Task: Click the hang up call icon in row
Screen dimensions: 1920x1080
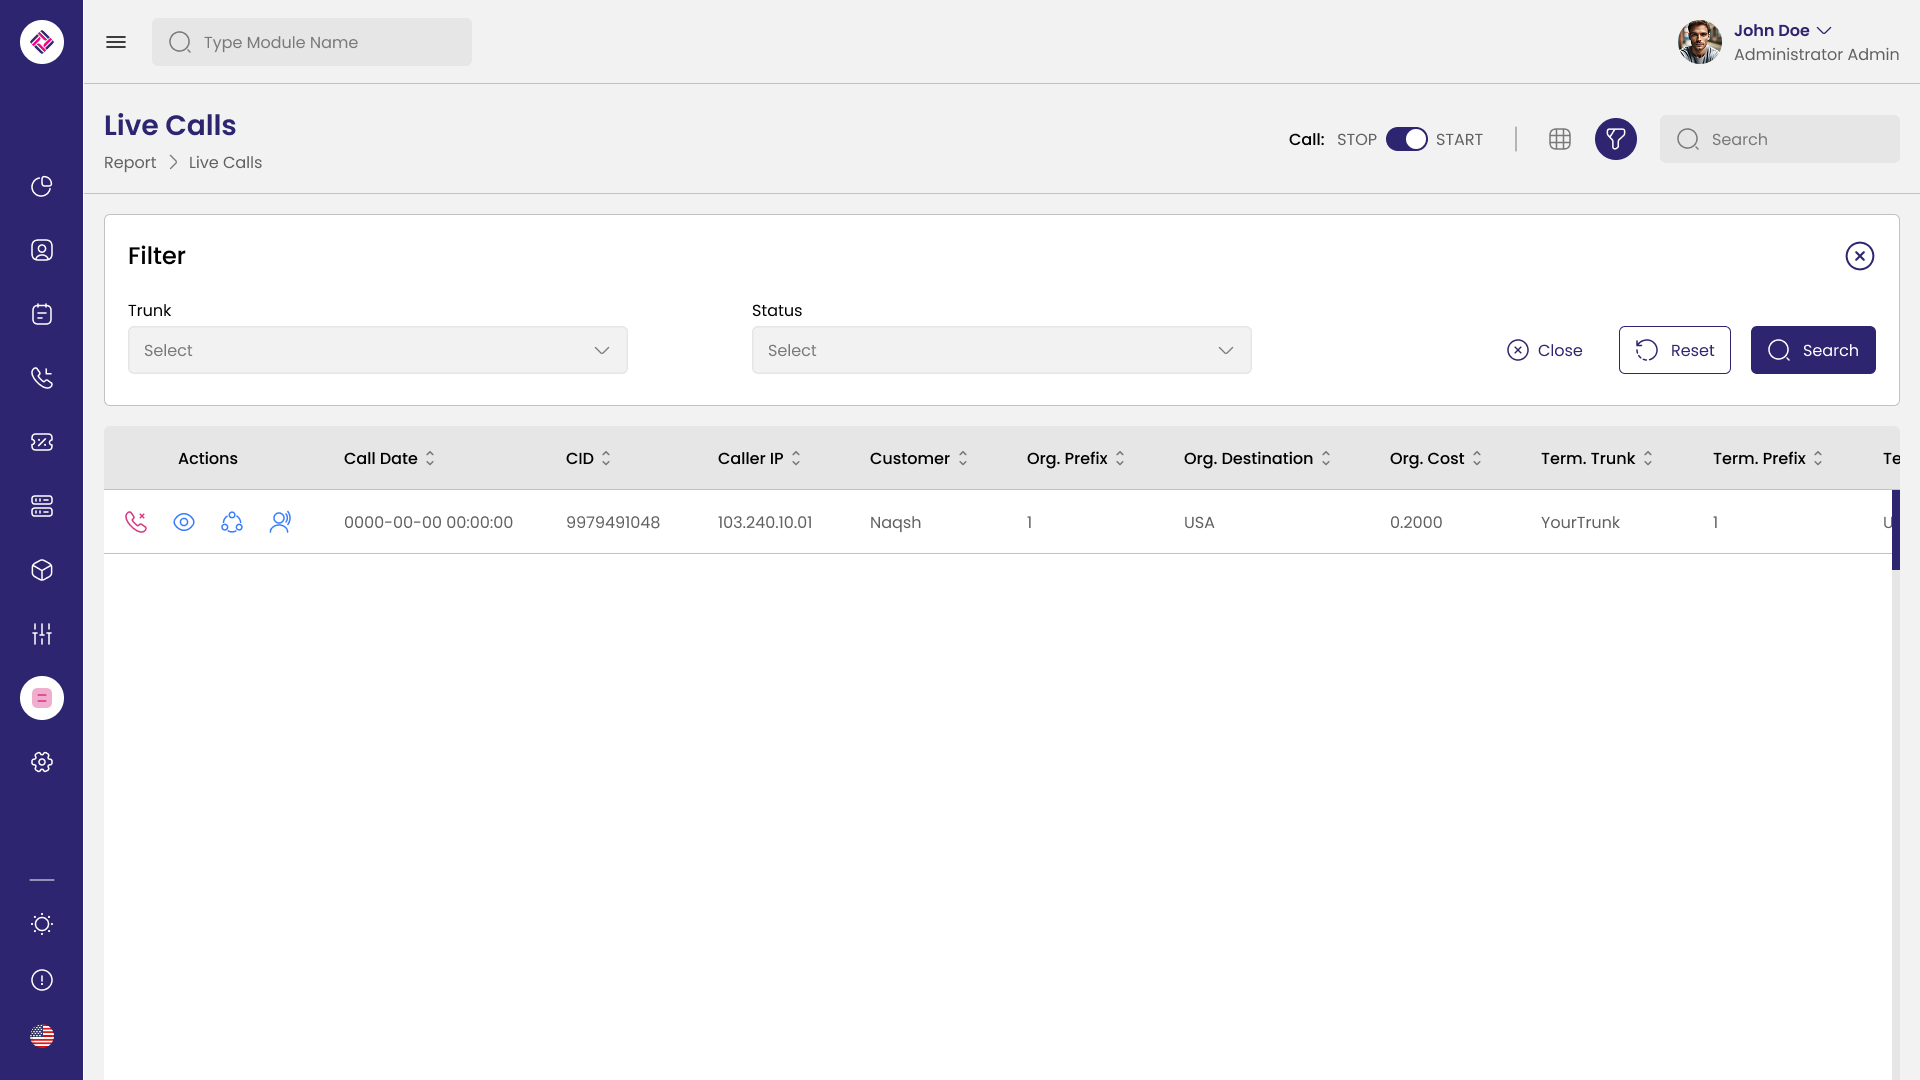Action: click(136, 522)
